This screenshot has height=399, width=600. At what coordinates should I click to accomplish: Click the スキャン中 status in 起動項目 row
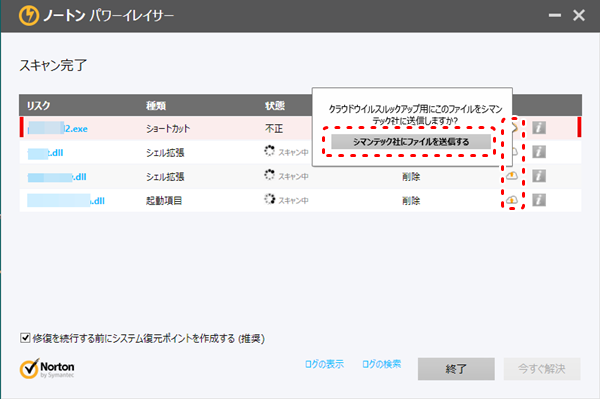pos(287,200)
